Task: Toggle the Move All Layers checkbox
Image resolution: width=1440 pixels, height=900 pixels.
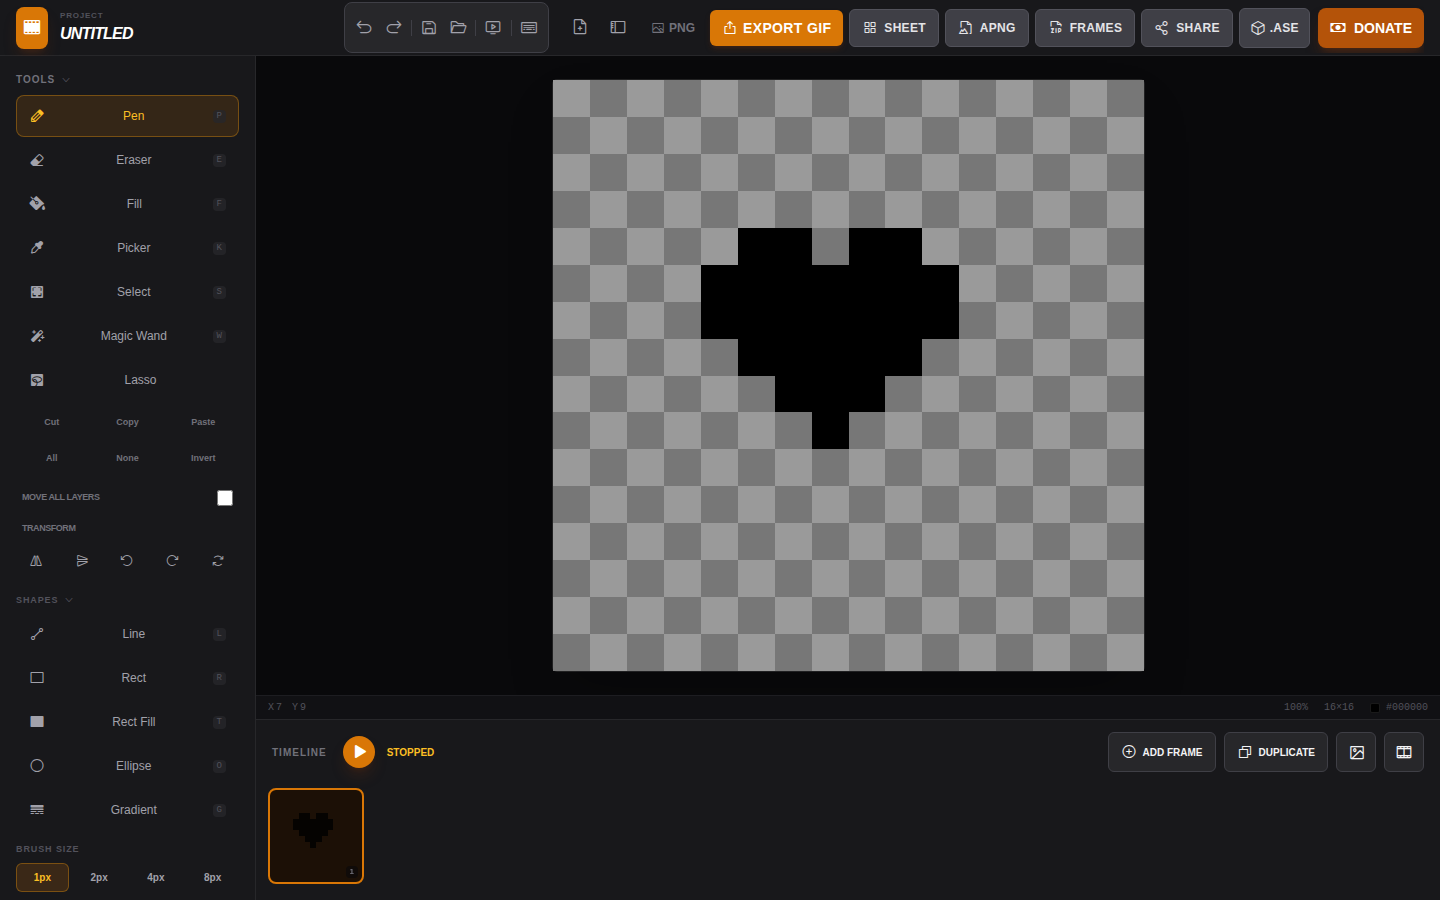Action: click(225, 498)
